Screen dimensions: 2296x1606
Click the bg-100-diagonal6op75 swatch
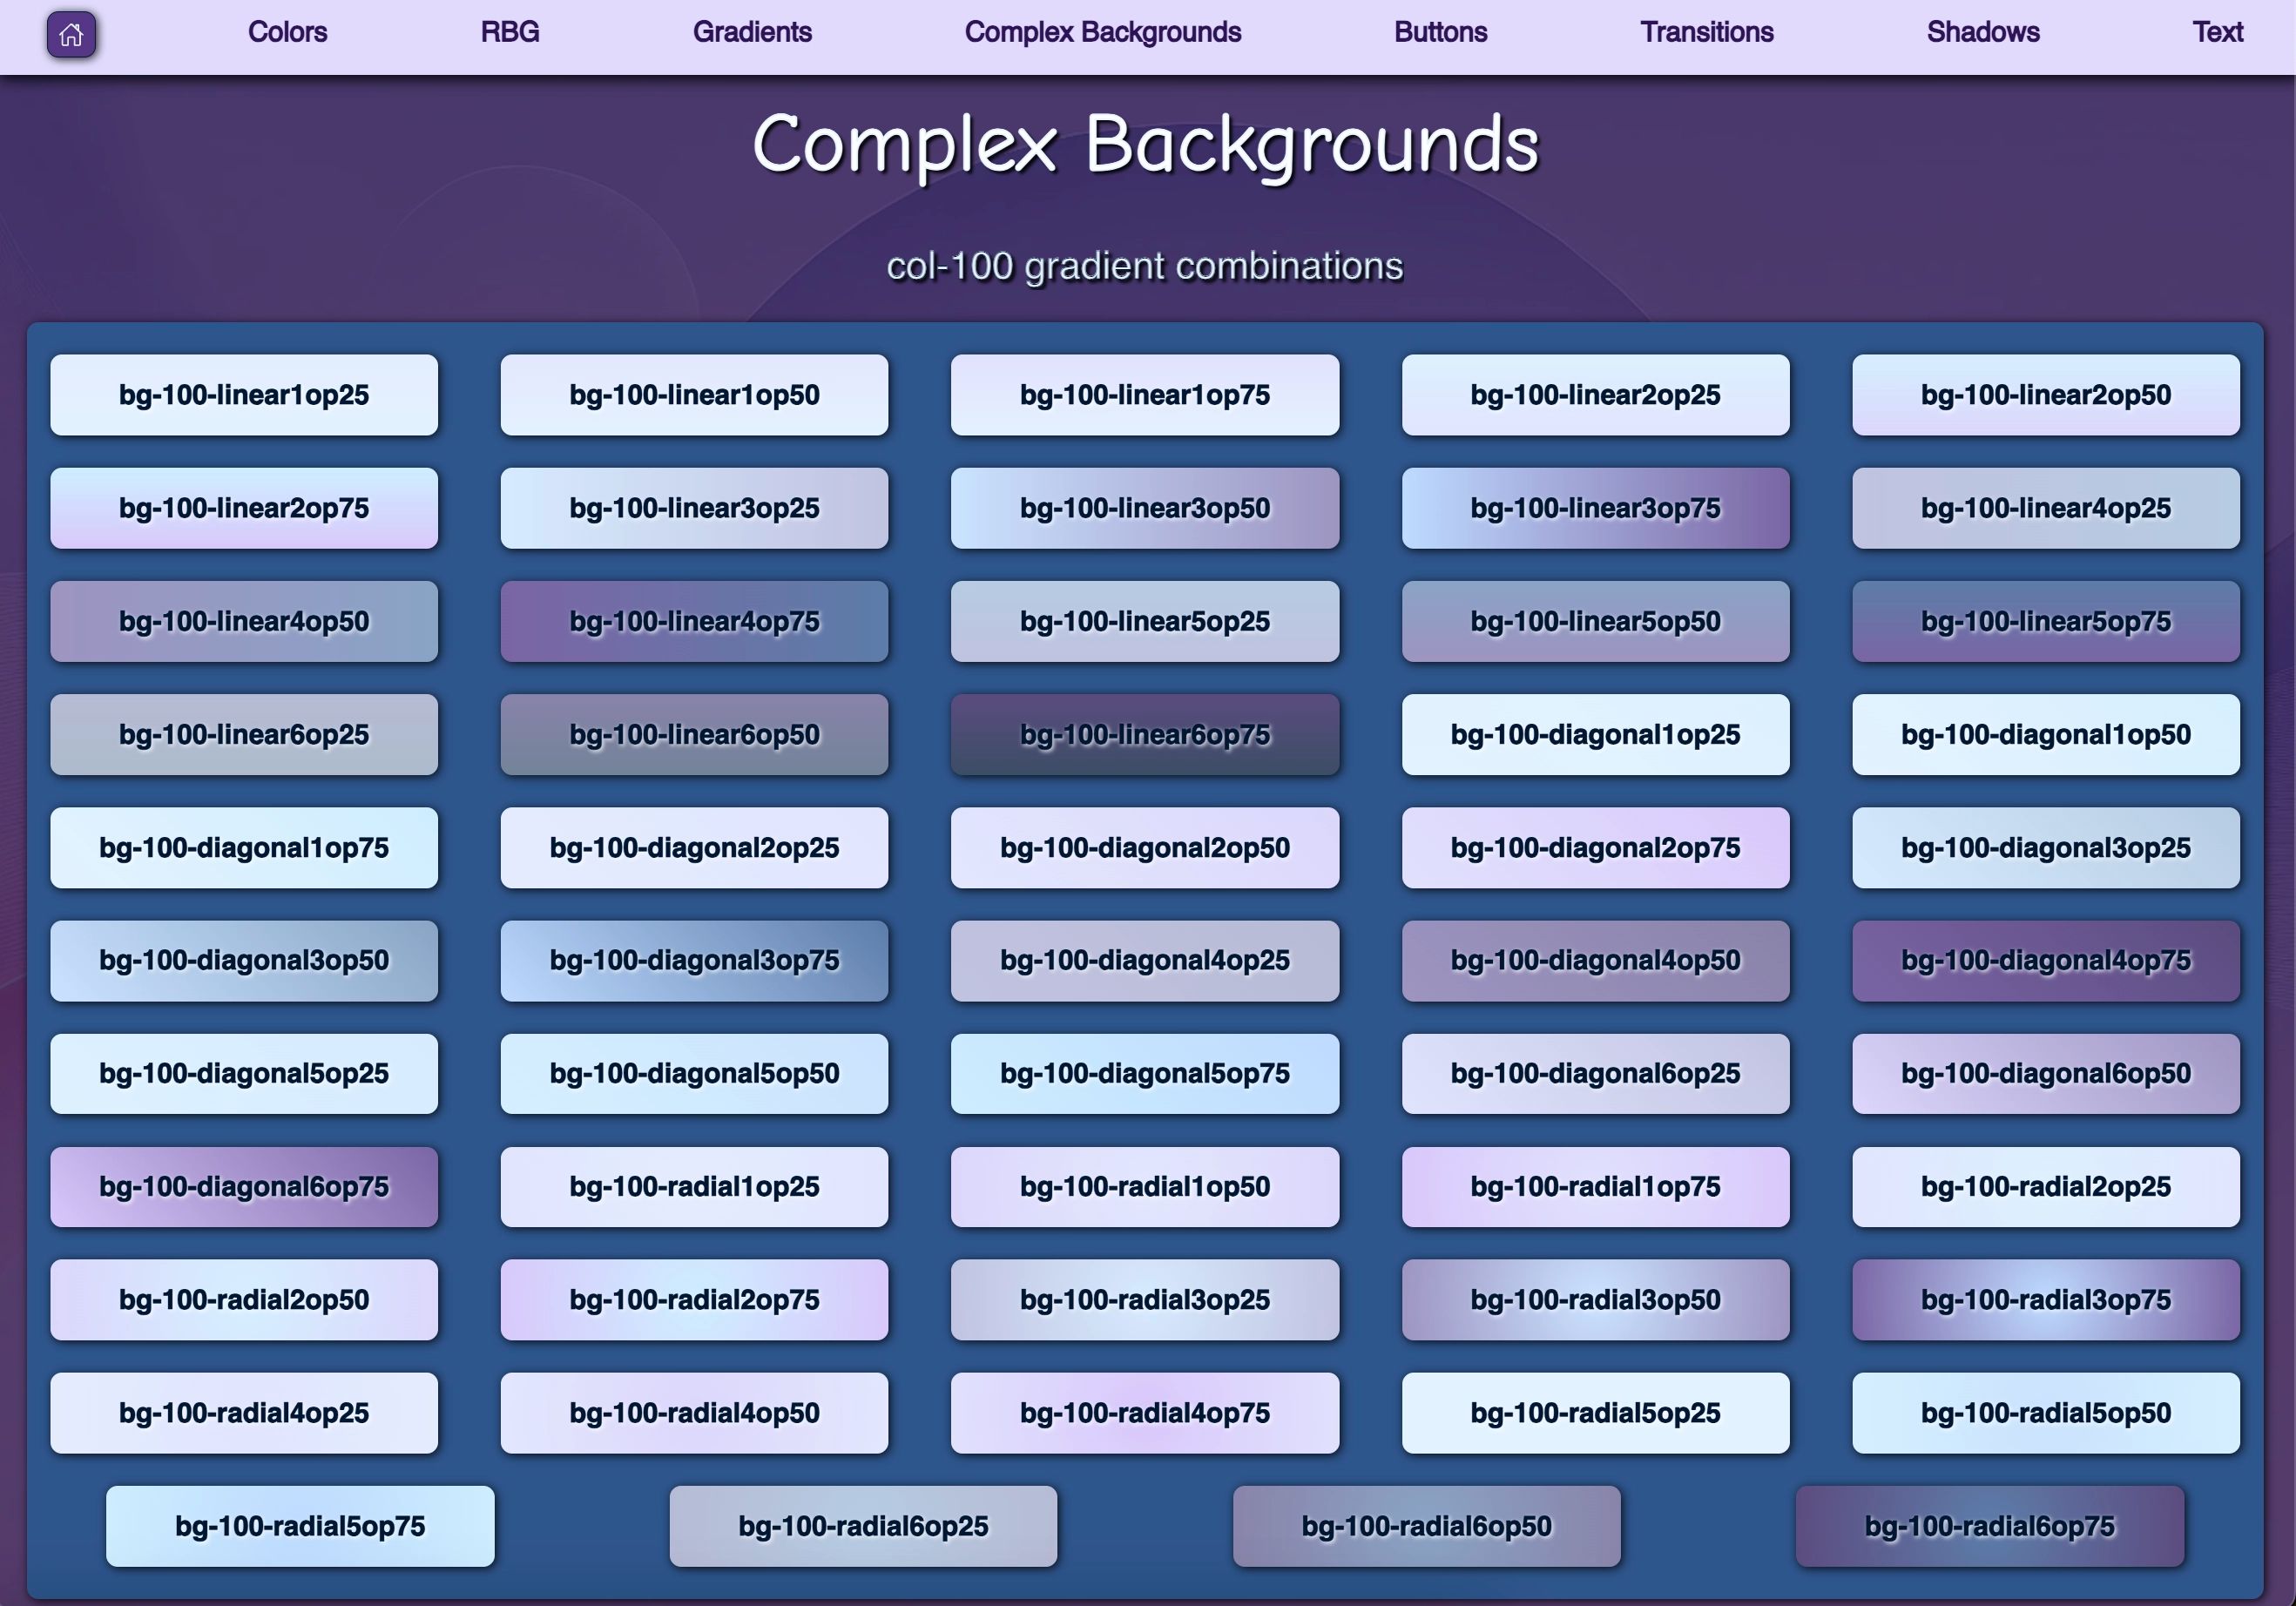click(x=243, y=1186)
